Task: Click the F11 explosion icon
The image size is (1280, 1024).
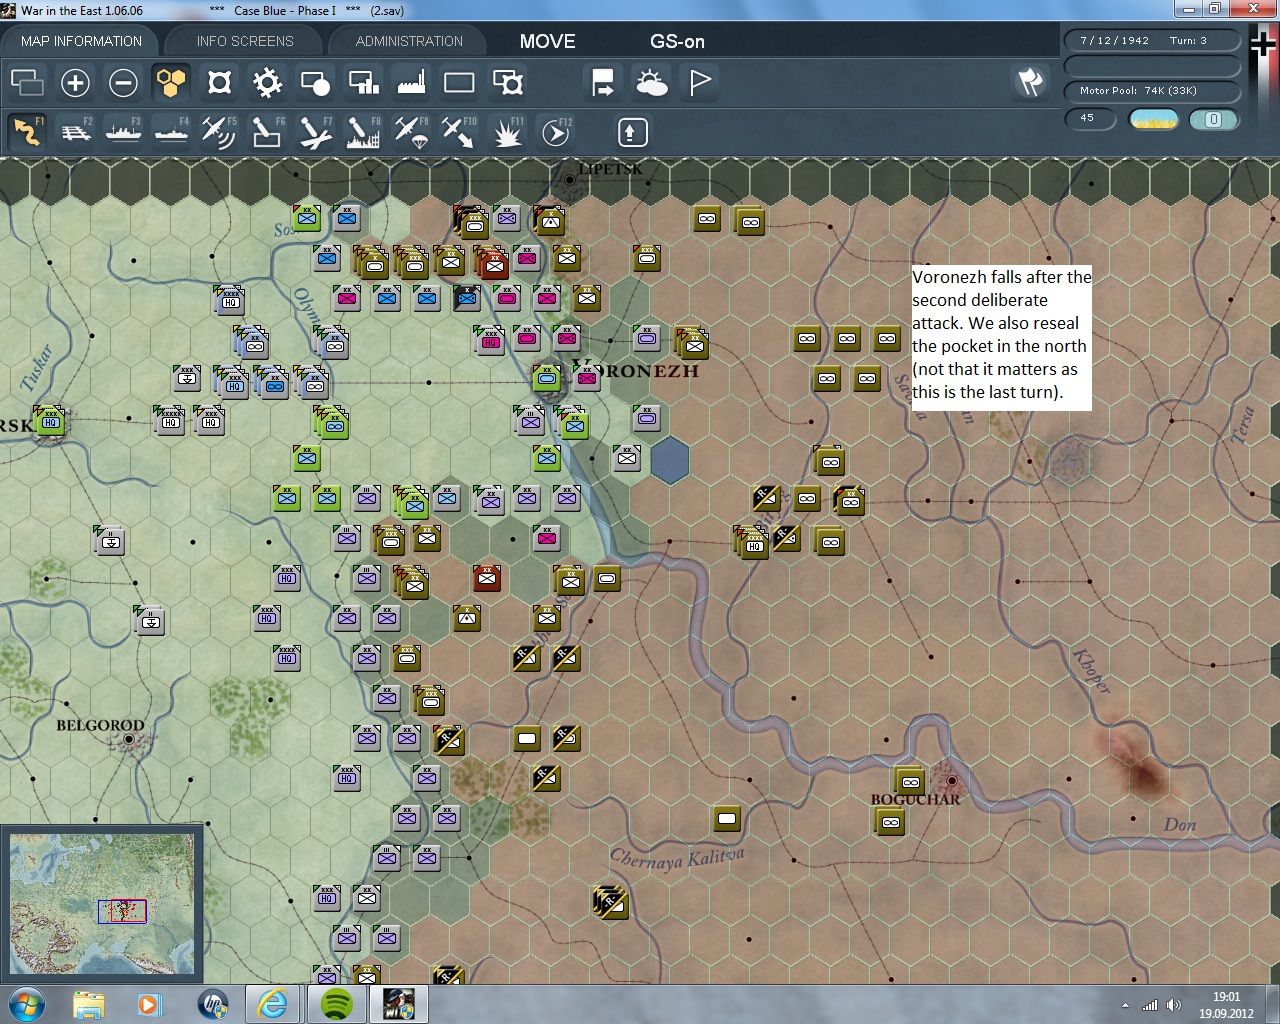Action: click(x=507, y=132)
